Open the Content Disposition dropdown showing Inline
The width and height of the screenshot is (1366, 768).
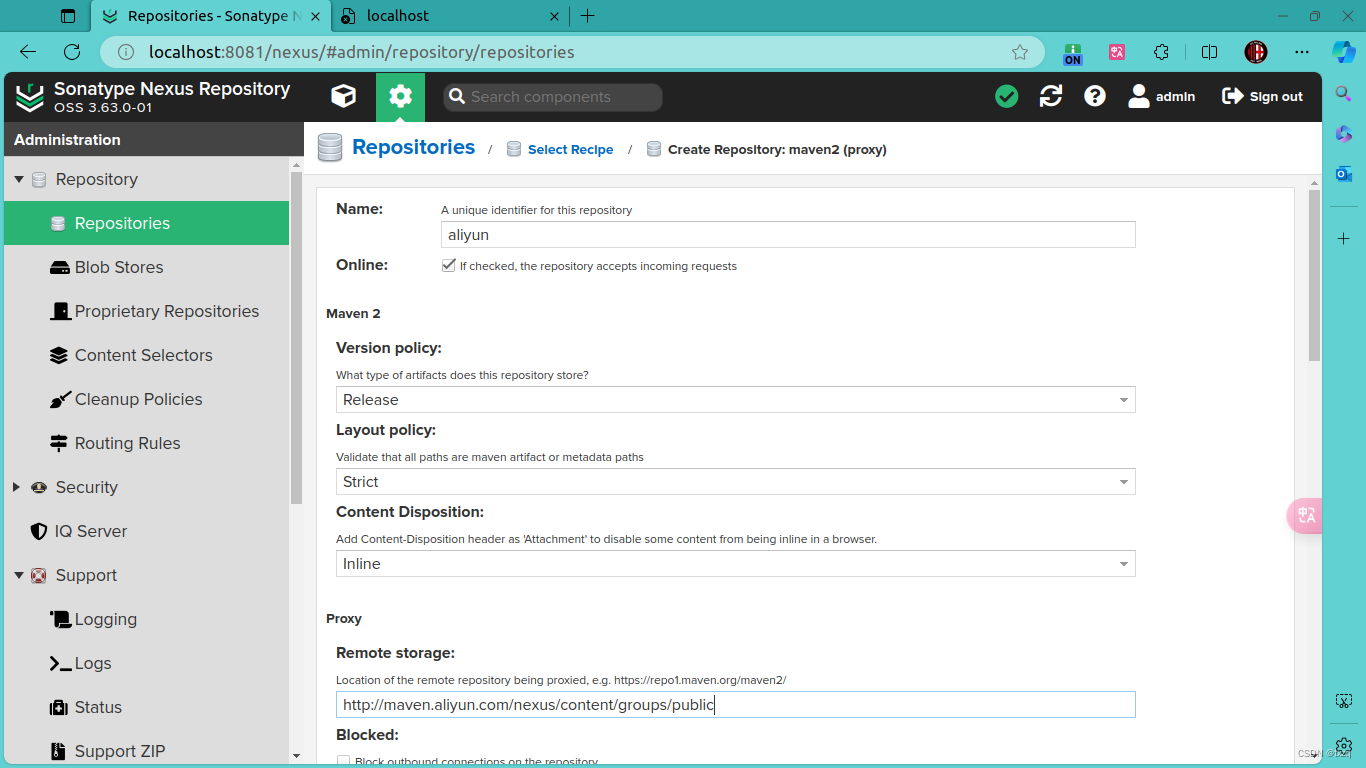click(x=735, y=563)
